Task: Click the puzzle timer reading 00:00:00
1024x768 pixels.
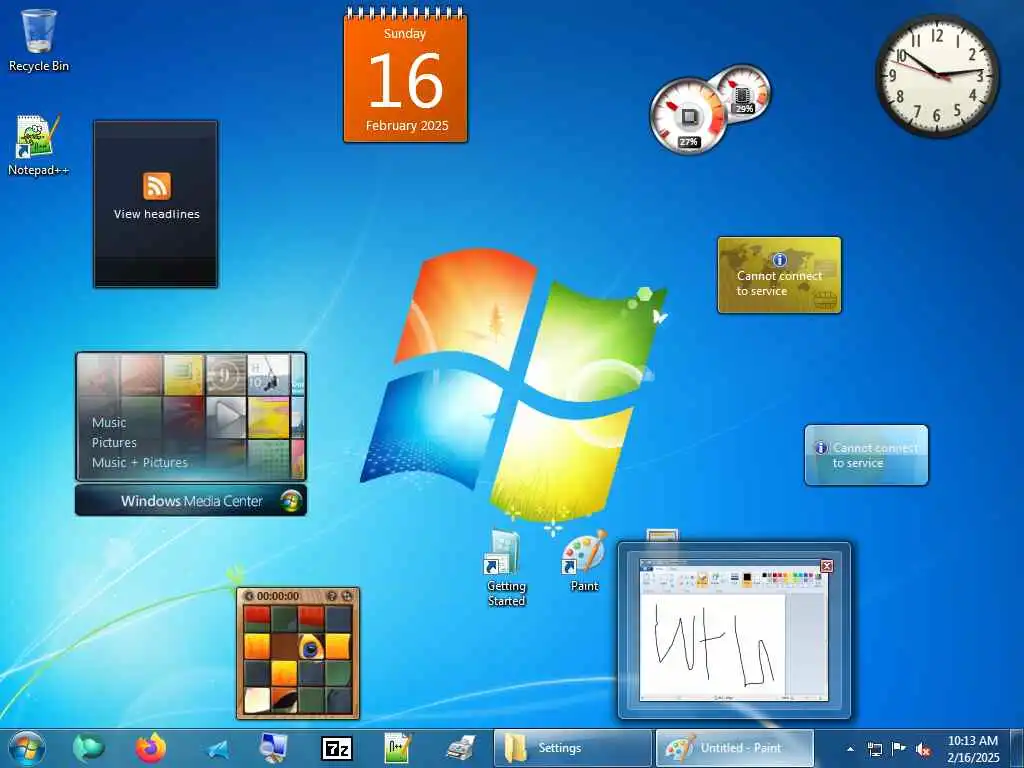Action: point(278,596)
